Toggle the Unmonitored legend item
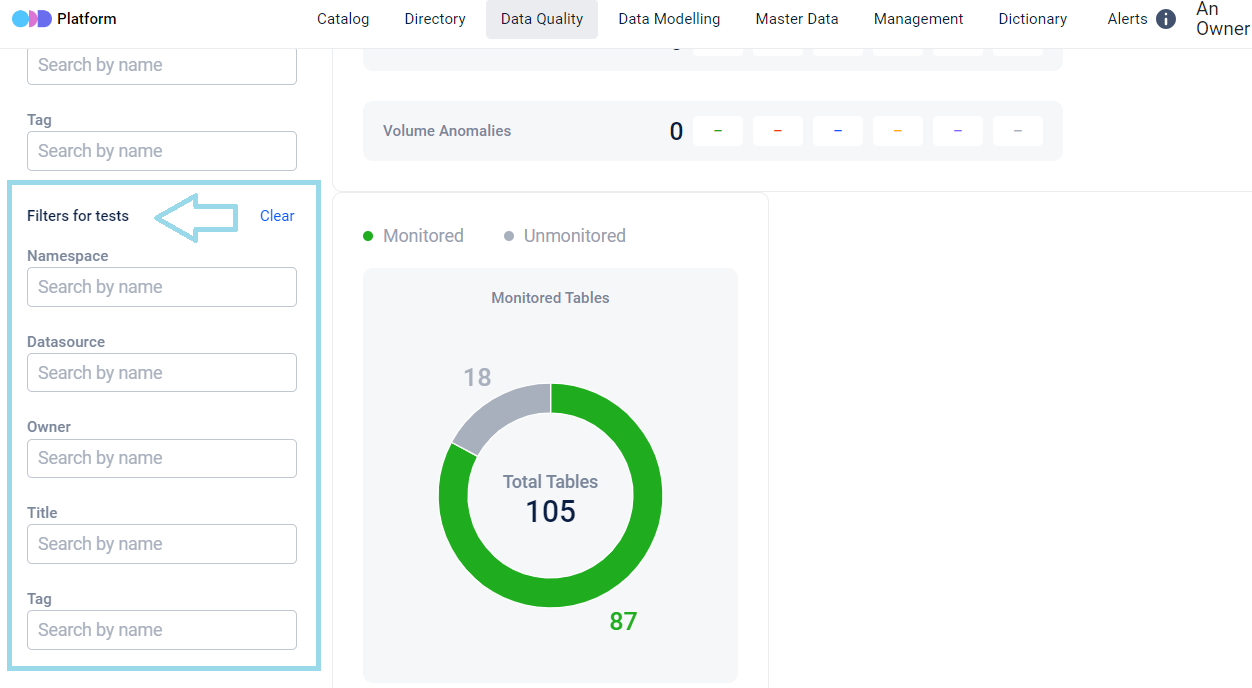Viewport: 1252px width, 688px height. [564, 236]
